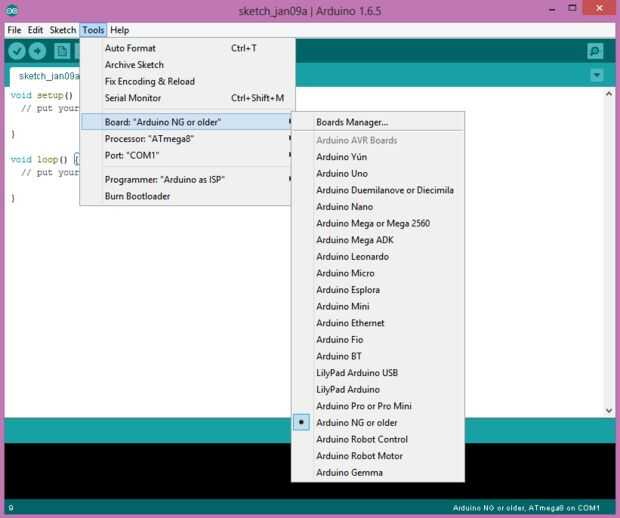Select the Arduino Mini board

pos(378,306)
